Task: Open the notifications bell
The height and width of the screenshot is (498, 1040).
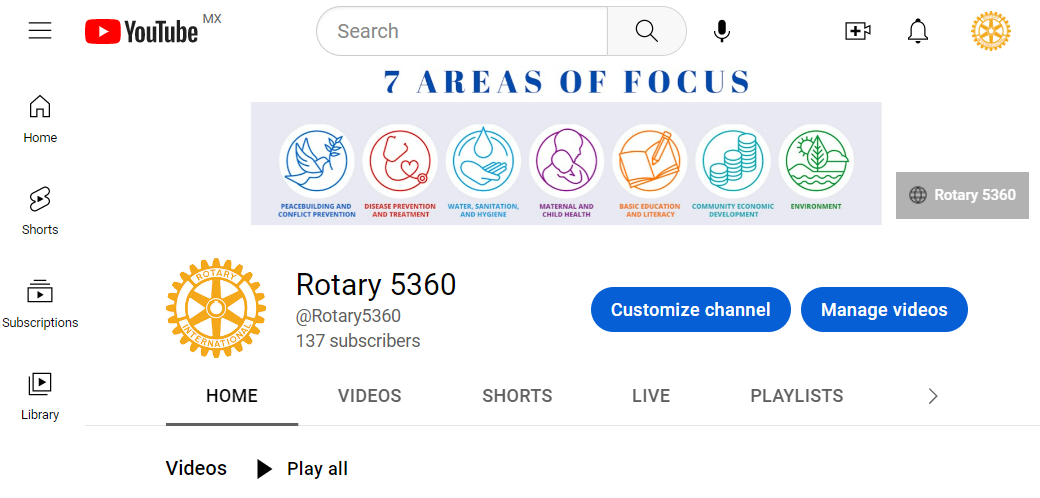Action: pos(918,31)
